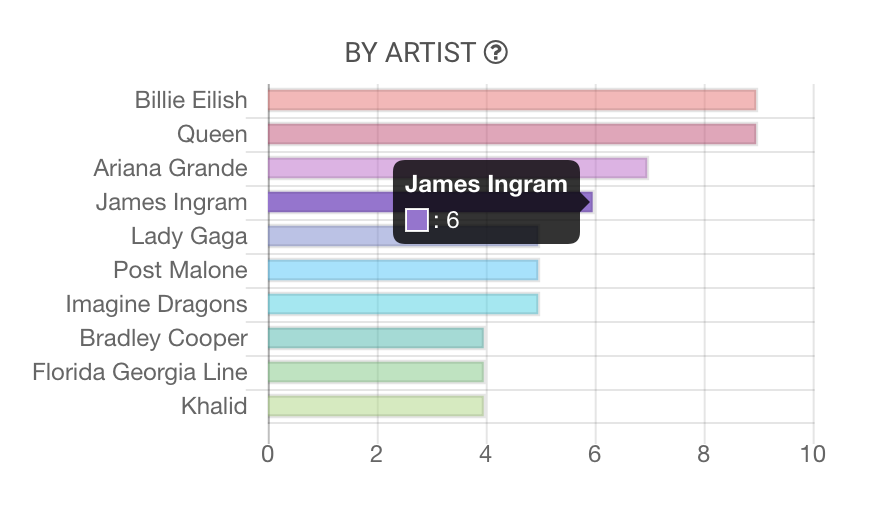The image size is (876, 514).
Task: Click the Queen bar
Action: [512, 134]
